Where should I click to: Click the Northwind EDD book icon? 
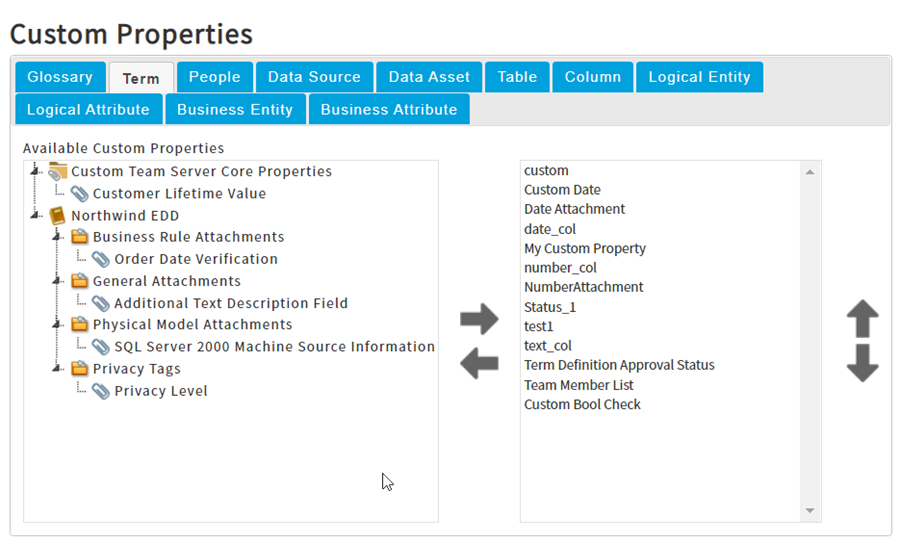click(x=57, y=216)
